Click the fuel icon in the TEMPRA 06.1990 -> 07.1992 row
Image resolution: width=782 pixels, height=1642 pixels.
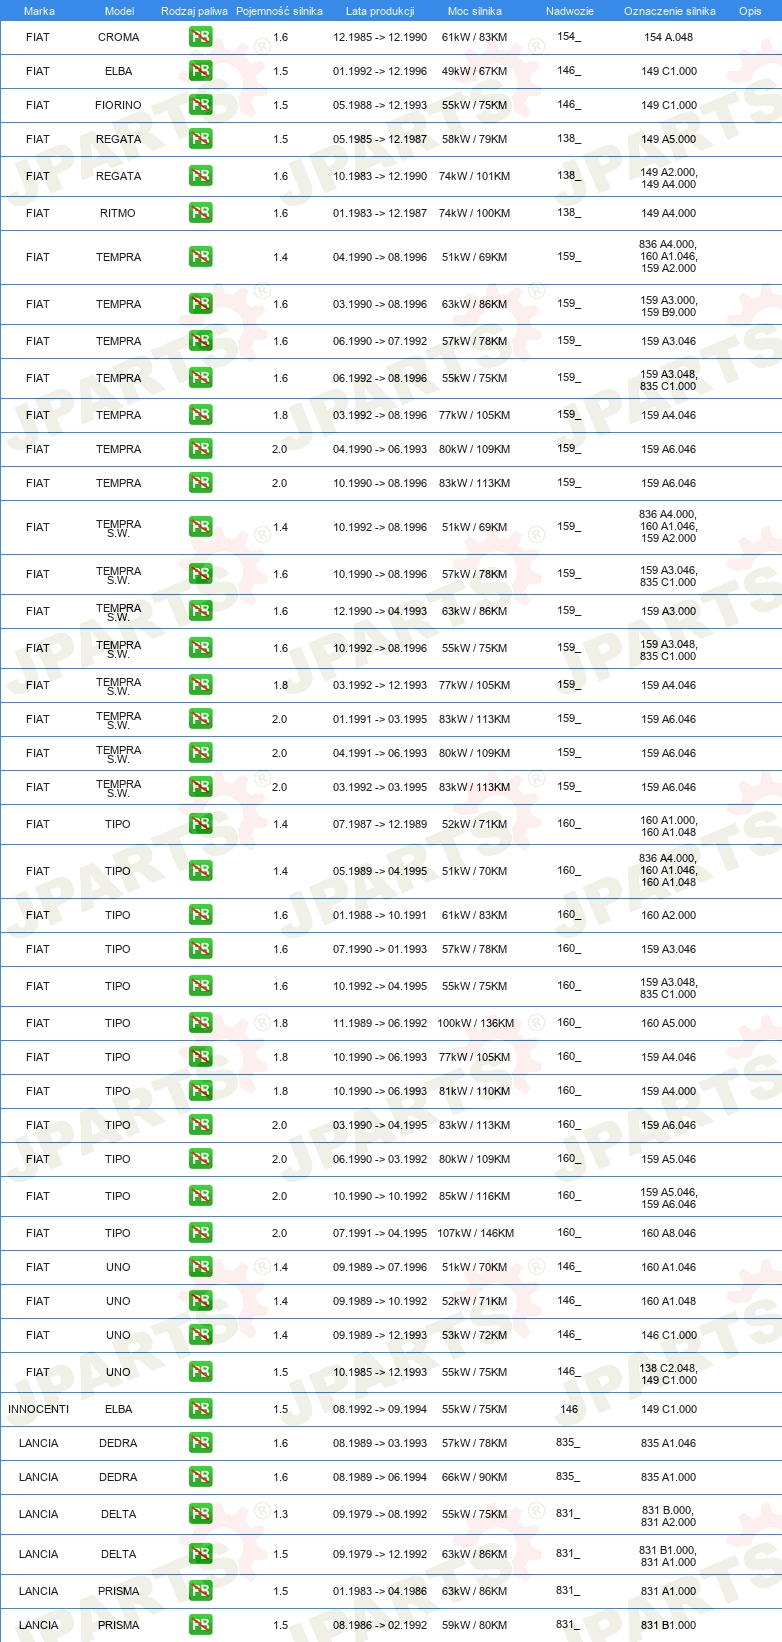click(x=201, y=341)
